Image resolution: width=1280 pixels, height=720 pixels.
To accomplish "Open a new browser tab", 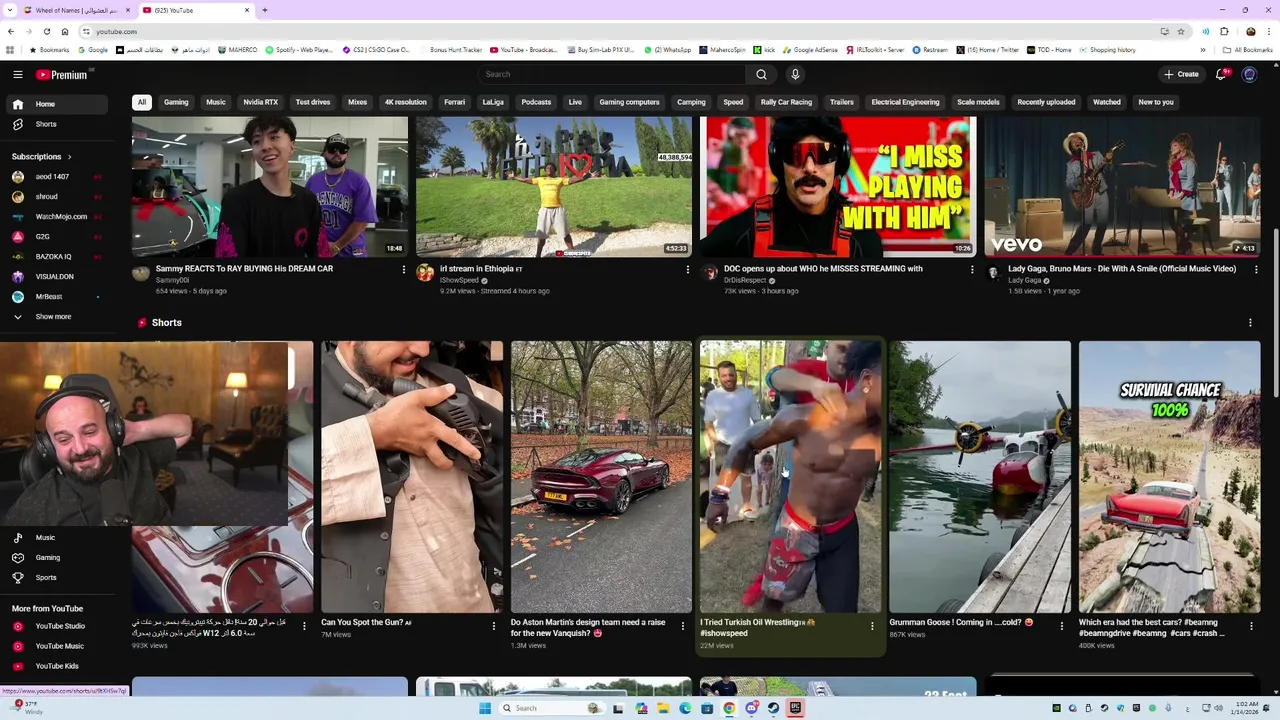I will (264, 10).
